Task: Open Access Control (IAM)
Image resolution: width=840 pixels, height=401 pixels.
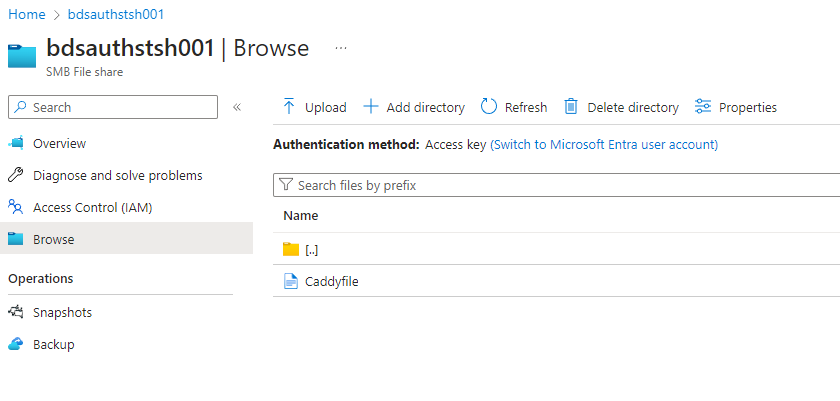Action: [x=93, y=207]
